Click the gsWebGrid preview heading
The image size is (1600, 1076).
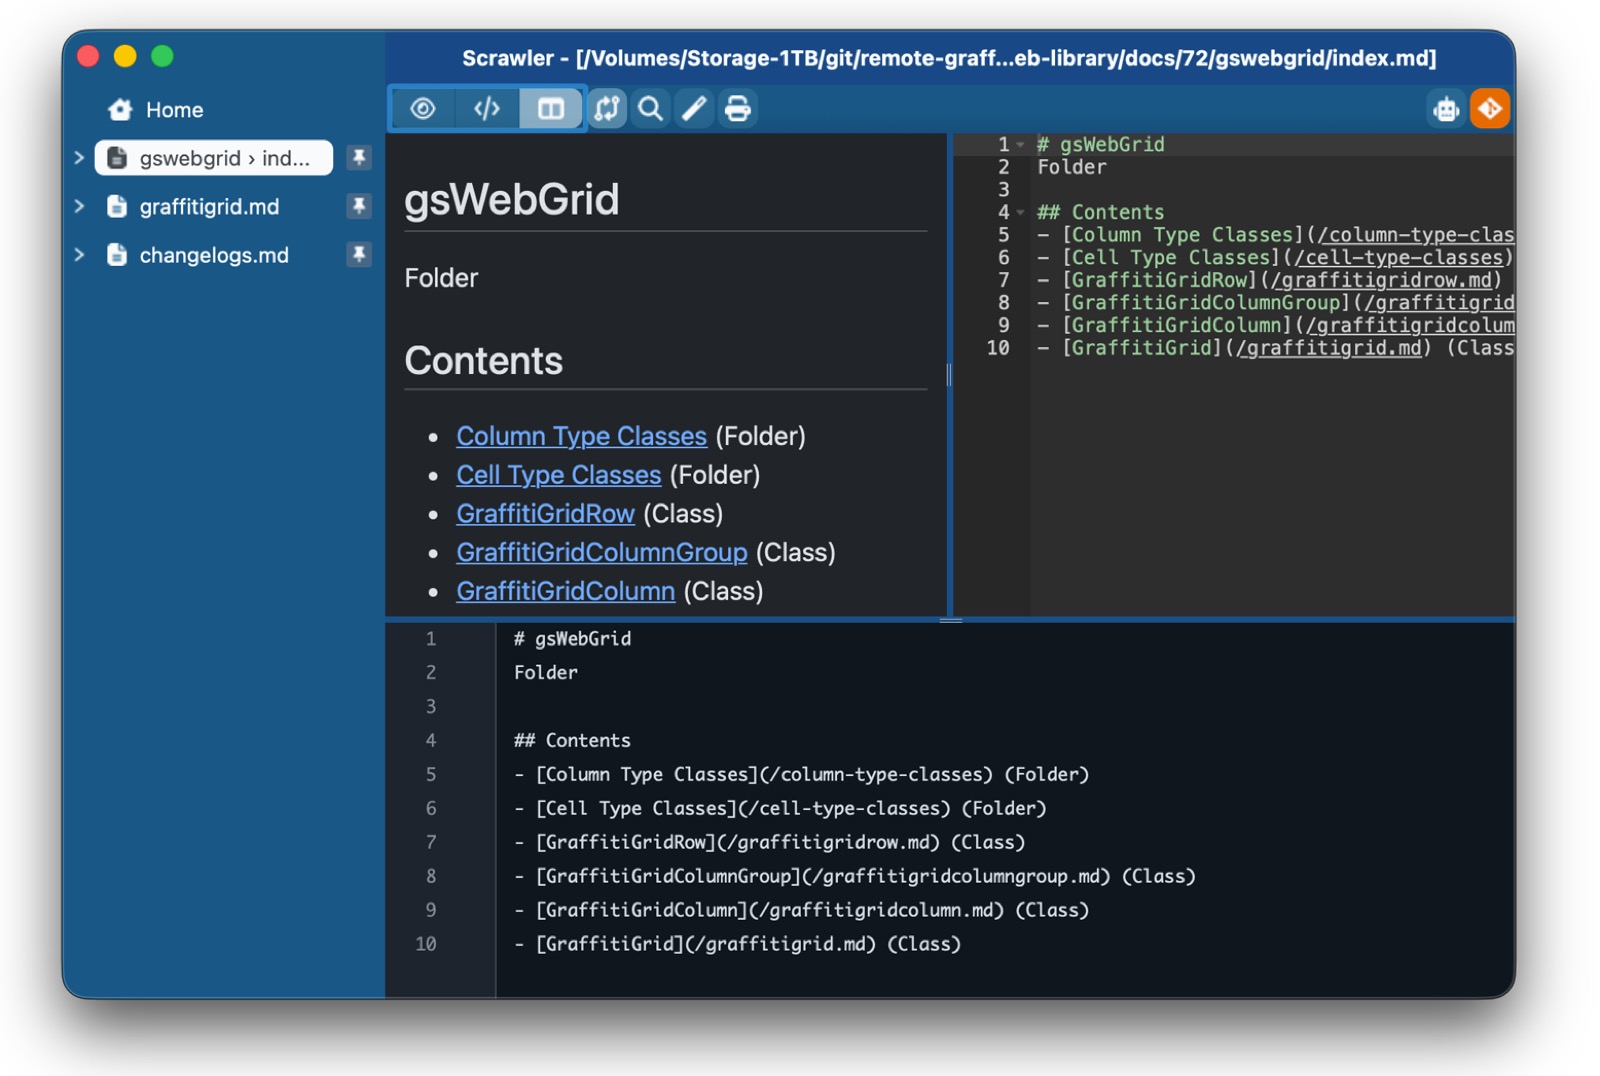[x=511, y=199]
